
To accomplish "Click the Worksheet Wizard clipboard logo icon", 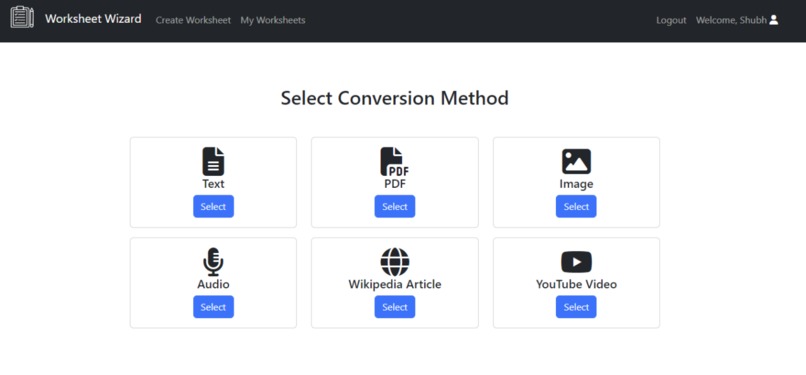I will pyautogui.click(x=22, y=17).
